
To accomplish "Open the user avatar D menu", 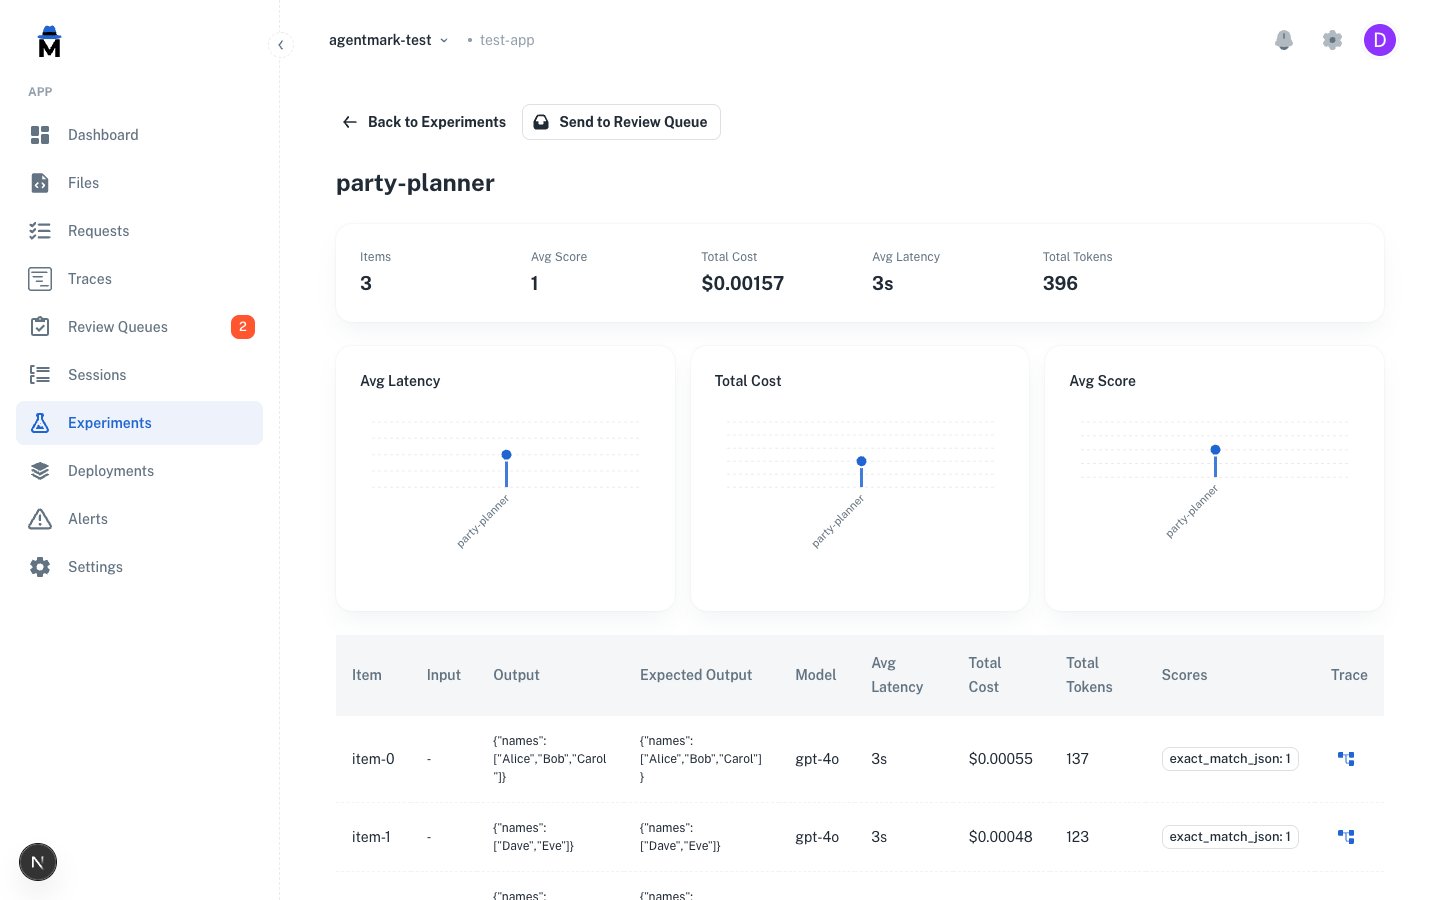I will coord(1380,40).
